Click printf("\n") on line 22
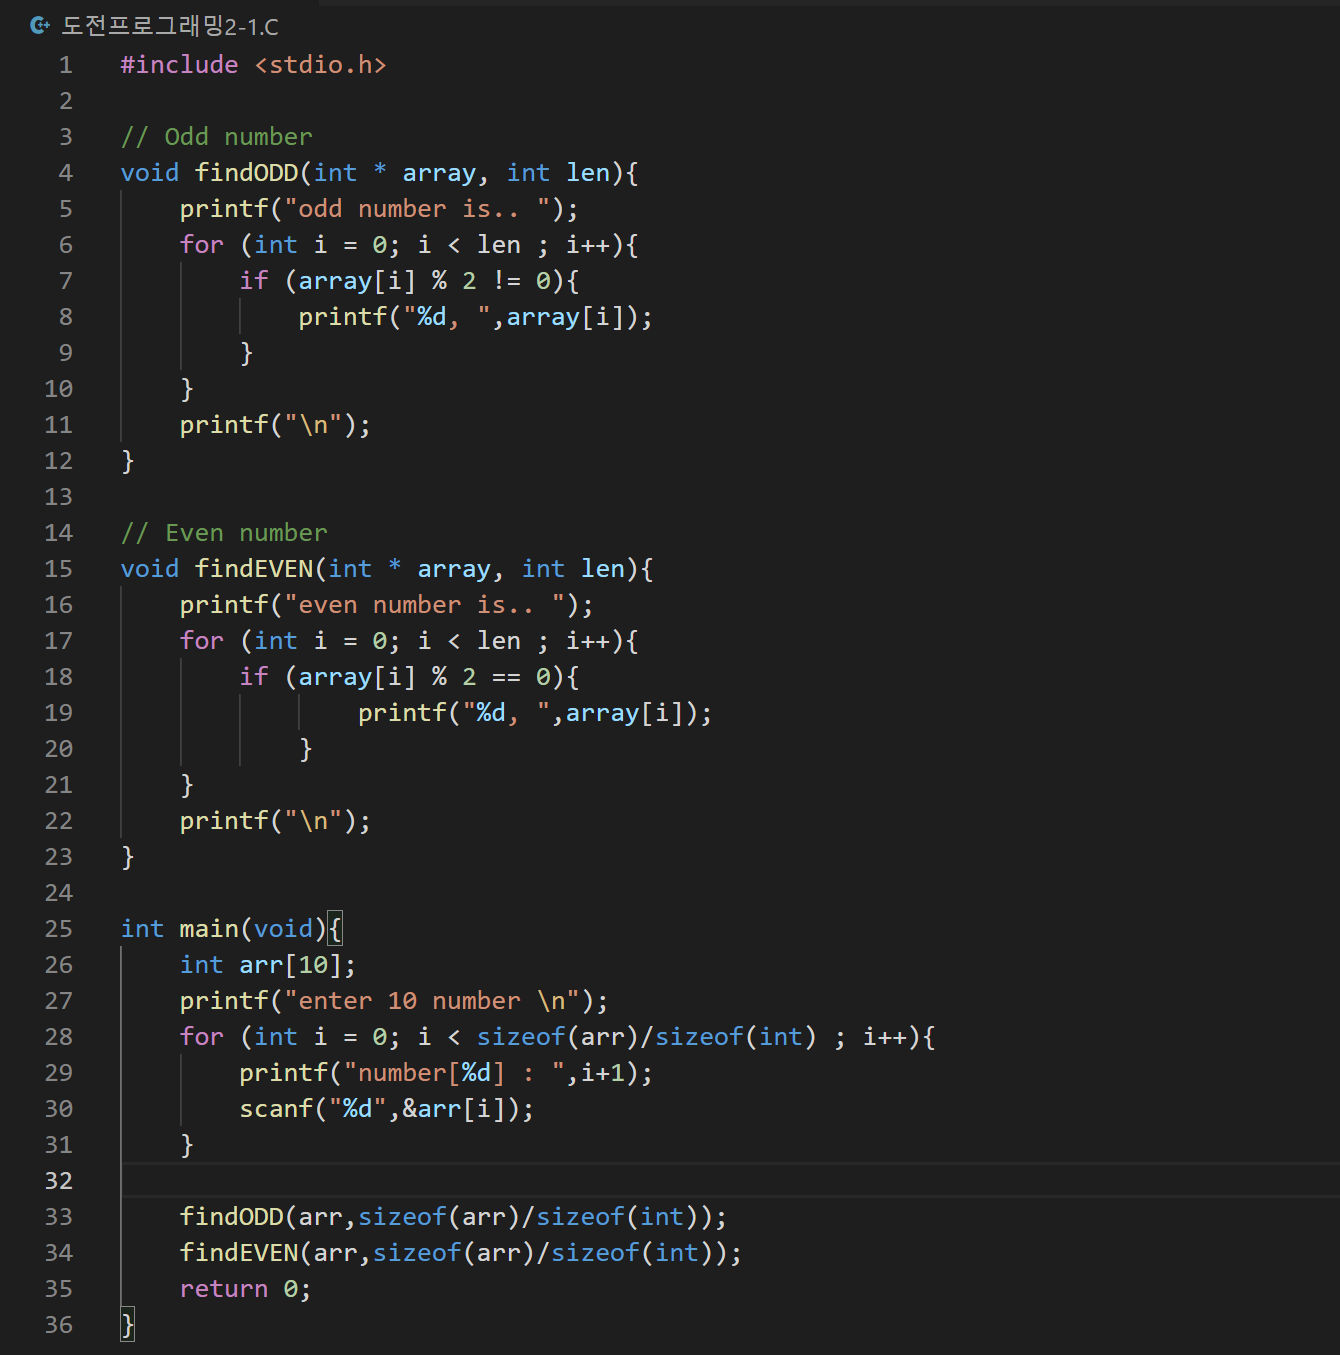Image resolution: width=1340 pixels, height=1355 pixels. tap(275, 821)
